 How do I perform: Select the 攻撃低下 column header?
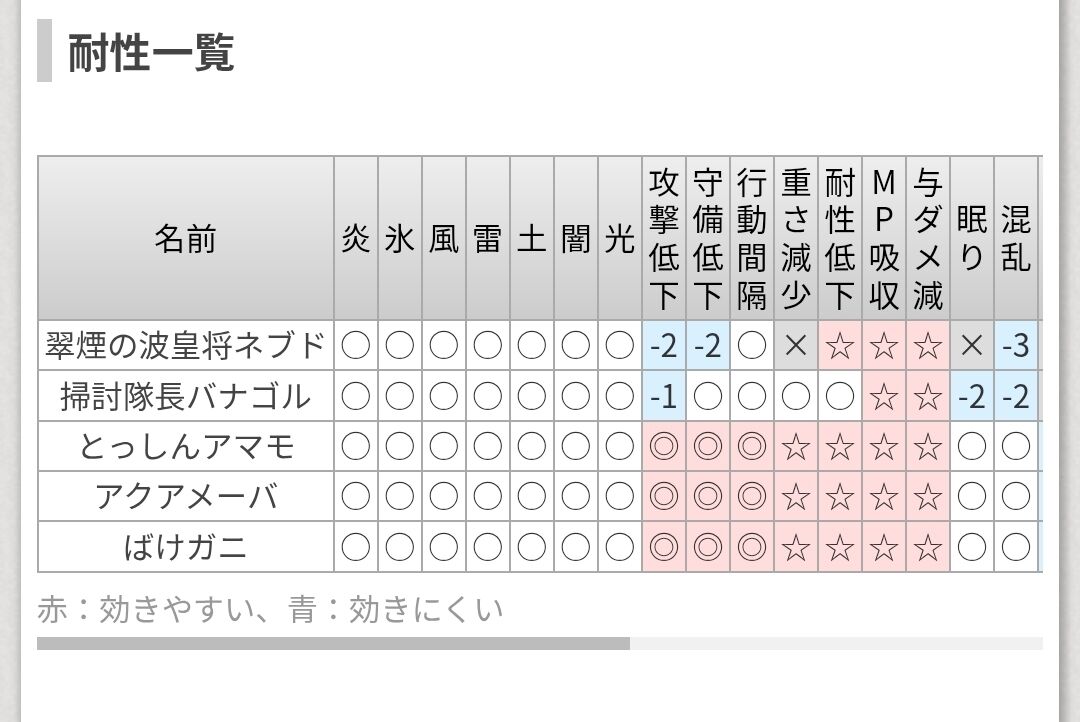(664, 238)
